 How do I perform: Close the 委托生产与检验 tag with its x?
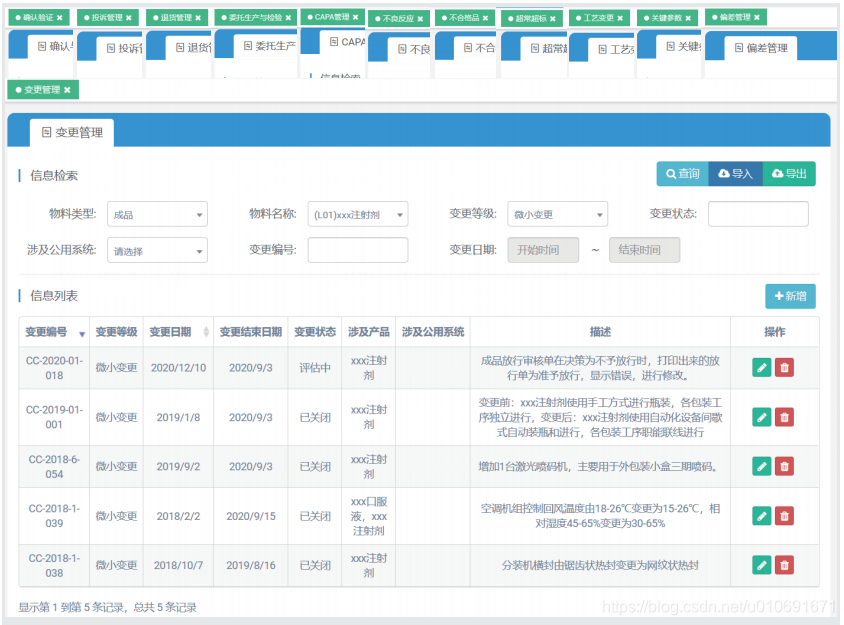[x=289, y=18]
